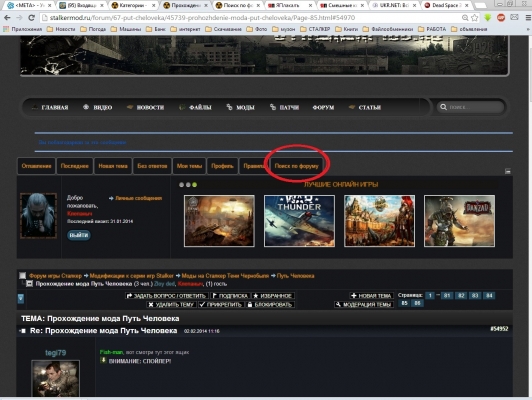Open the mail extension icon in toolbar

pos(514,17)
